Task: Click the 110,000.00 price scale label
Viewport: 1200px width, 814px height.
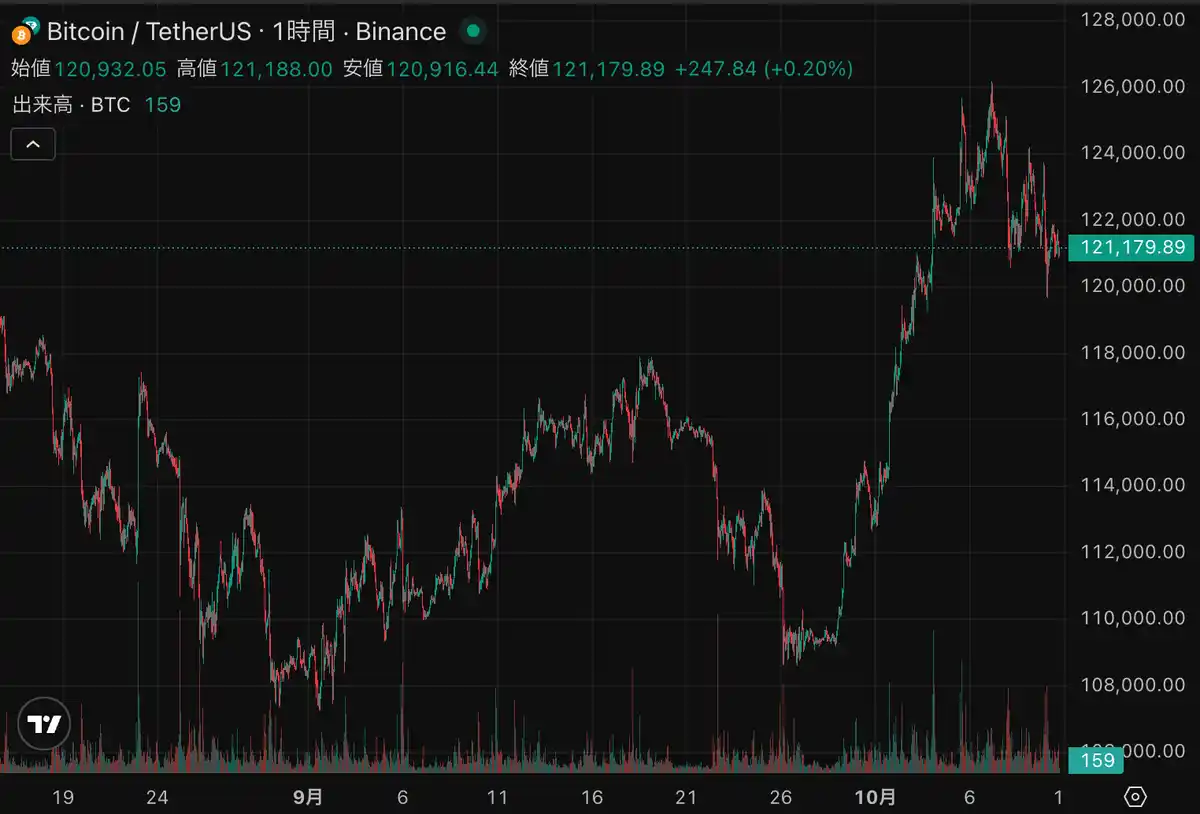Action: 1131,618
